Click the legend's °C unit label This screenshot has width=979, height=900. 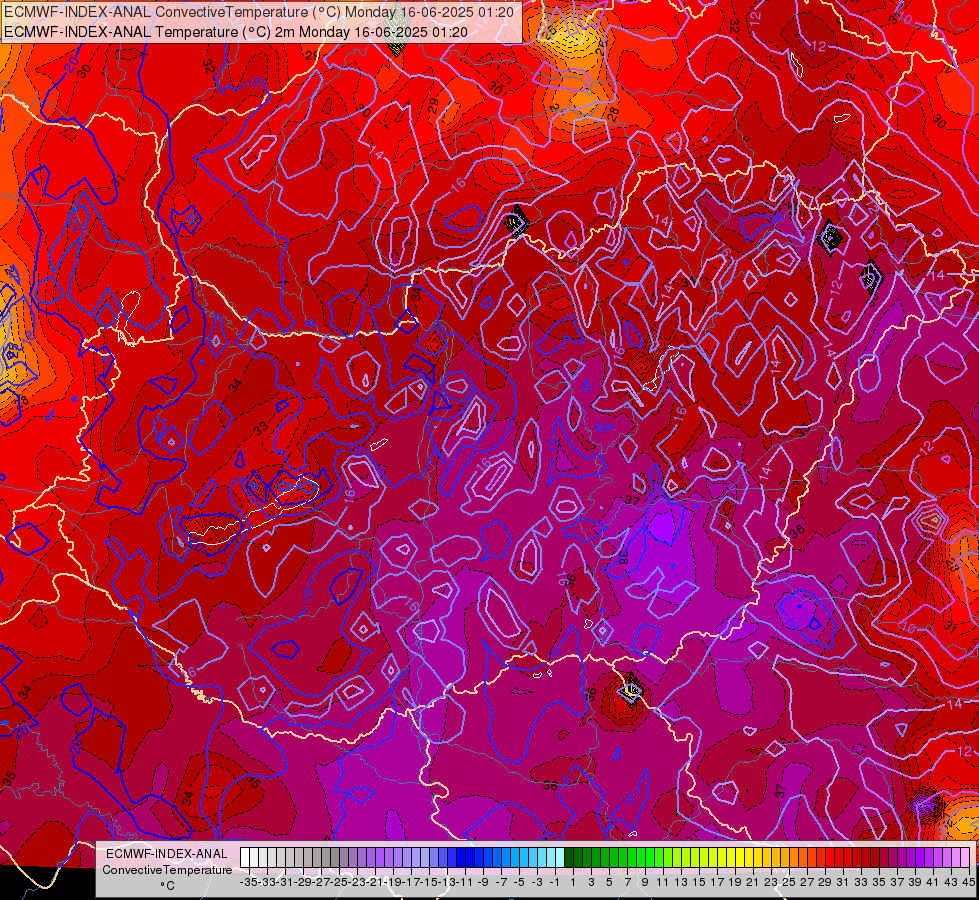click(x=167, y=886)
